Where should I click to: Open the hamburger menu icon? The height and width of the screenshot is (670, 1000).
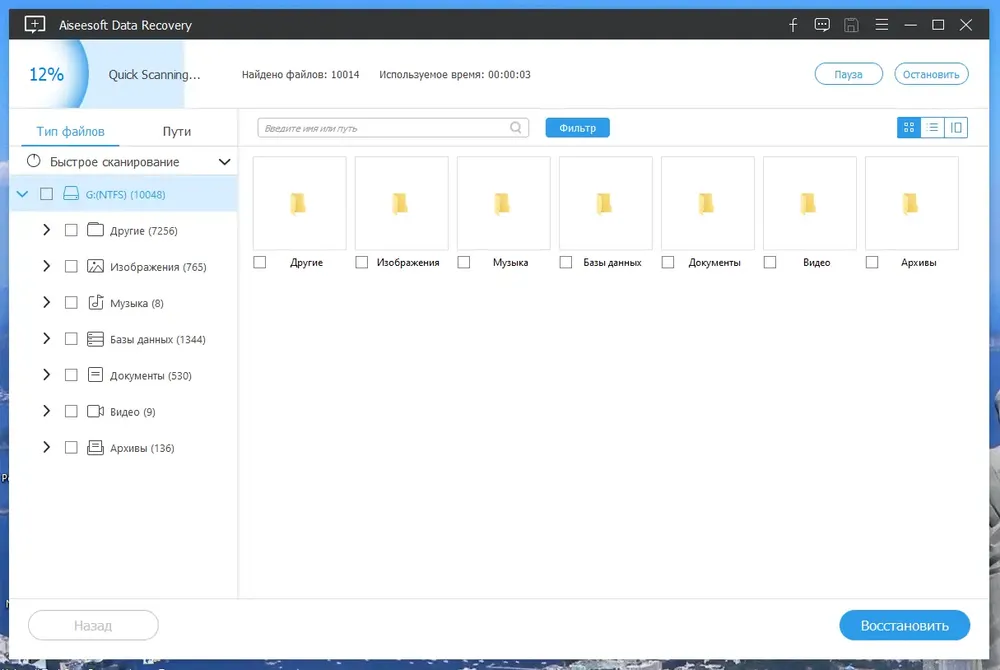881,25
